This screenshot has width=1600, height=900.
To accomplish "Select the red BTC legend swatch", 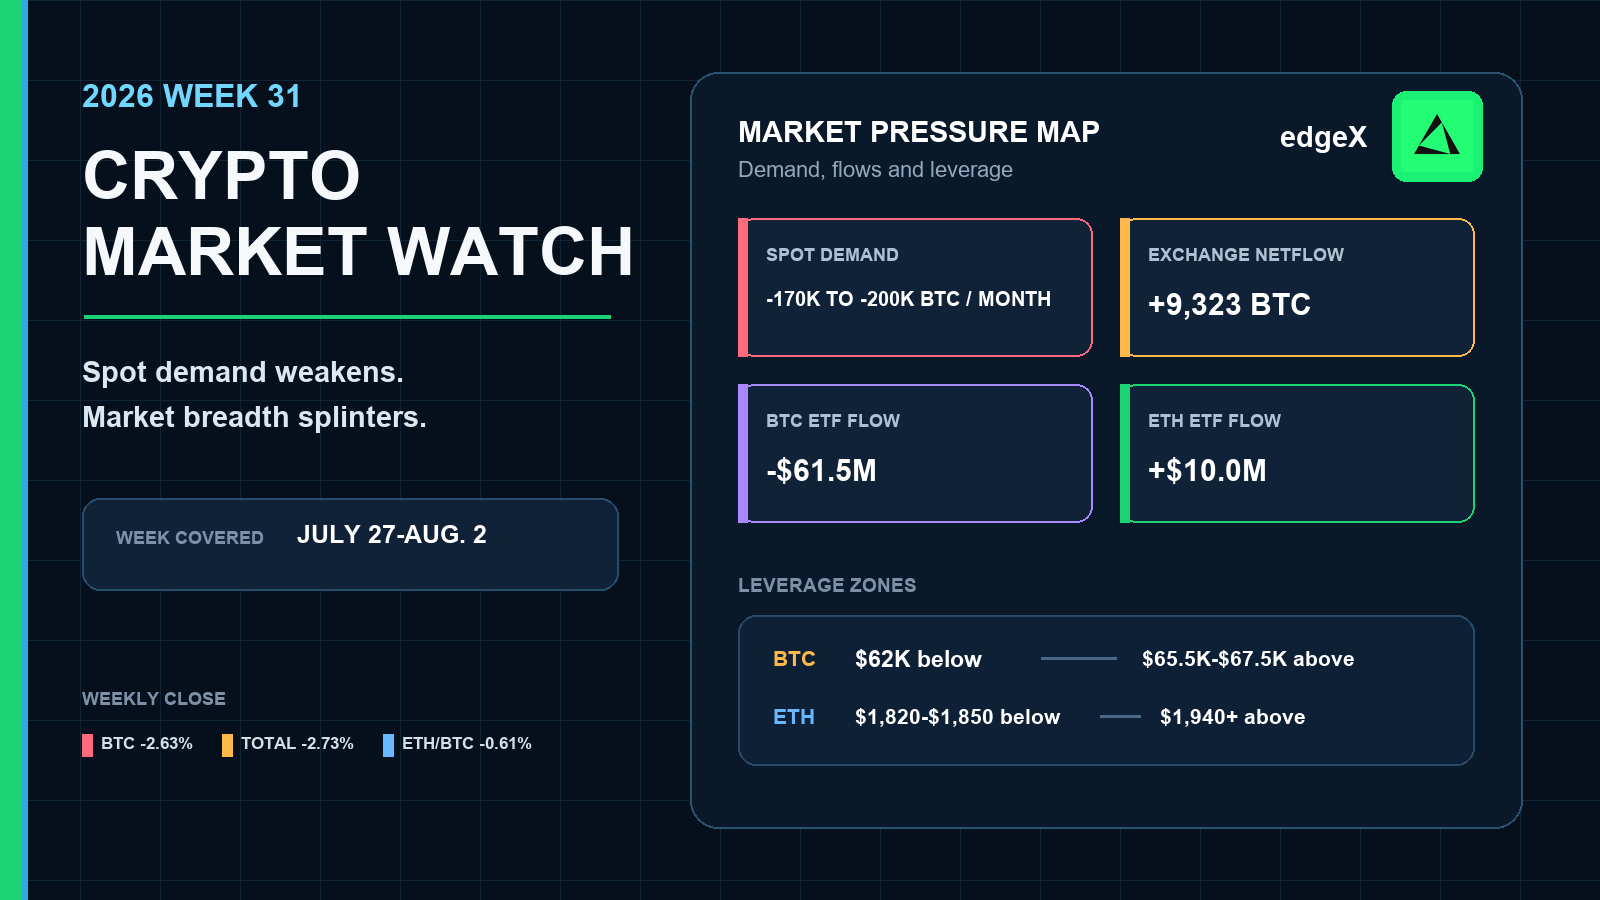I will point(87,745).
